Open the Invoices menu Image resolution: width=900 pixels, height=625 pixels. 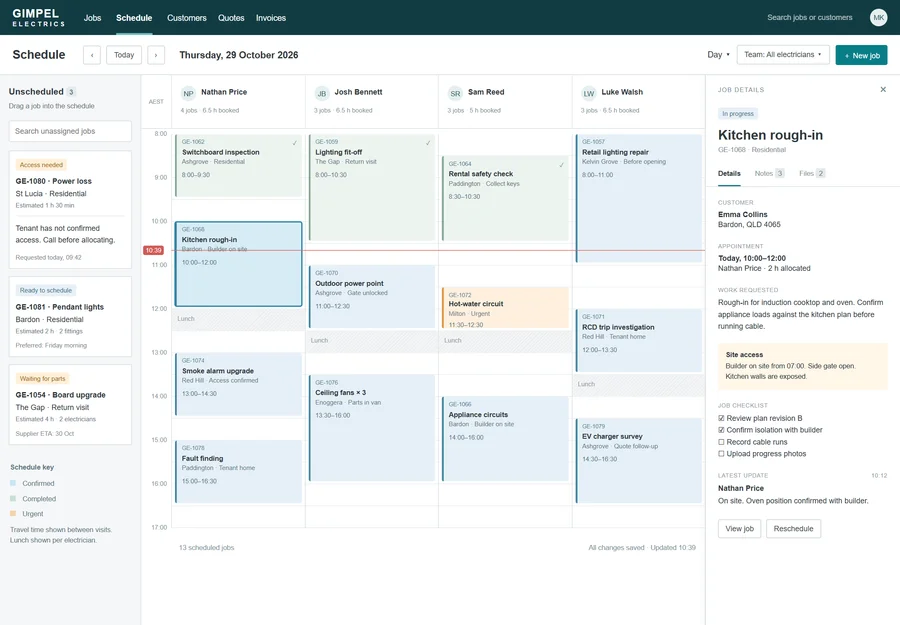(271, 18)
